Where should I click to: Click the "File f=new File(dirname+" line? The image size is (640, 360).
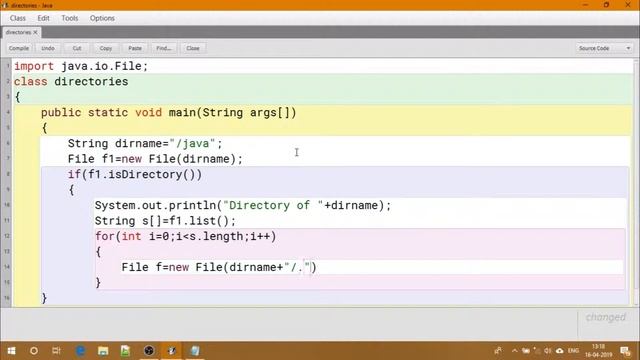click(x=219, y=267)
